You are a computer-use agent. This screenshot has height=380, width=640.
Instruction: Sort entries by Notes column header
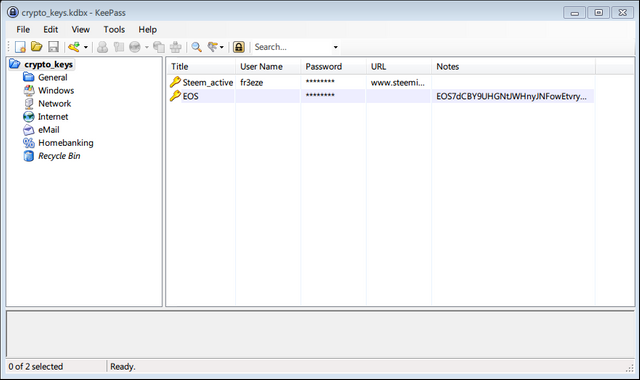tap(513, 67)
